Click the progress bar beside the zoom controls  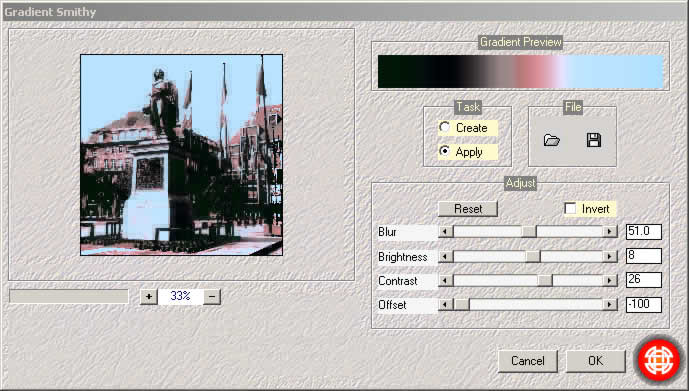pos(69,297)
